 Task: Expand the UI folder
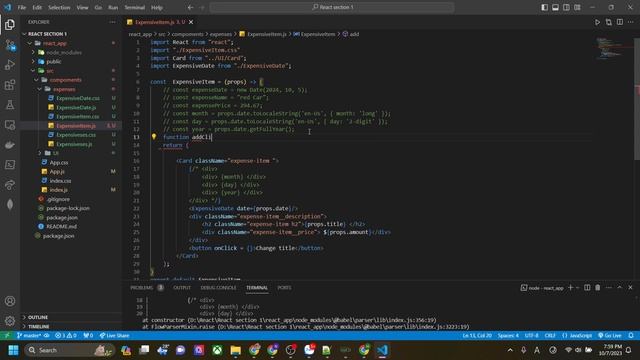40,153
